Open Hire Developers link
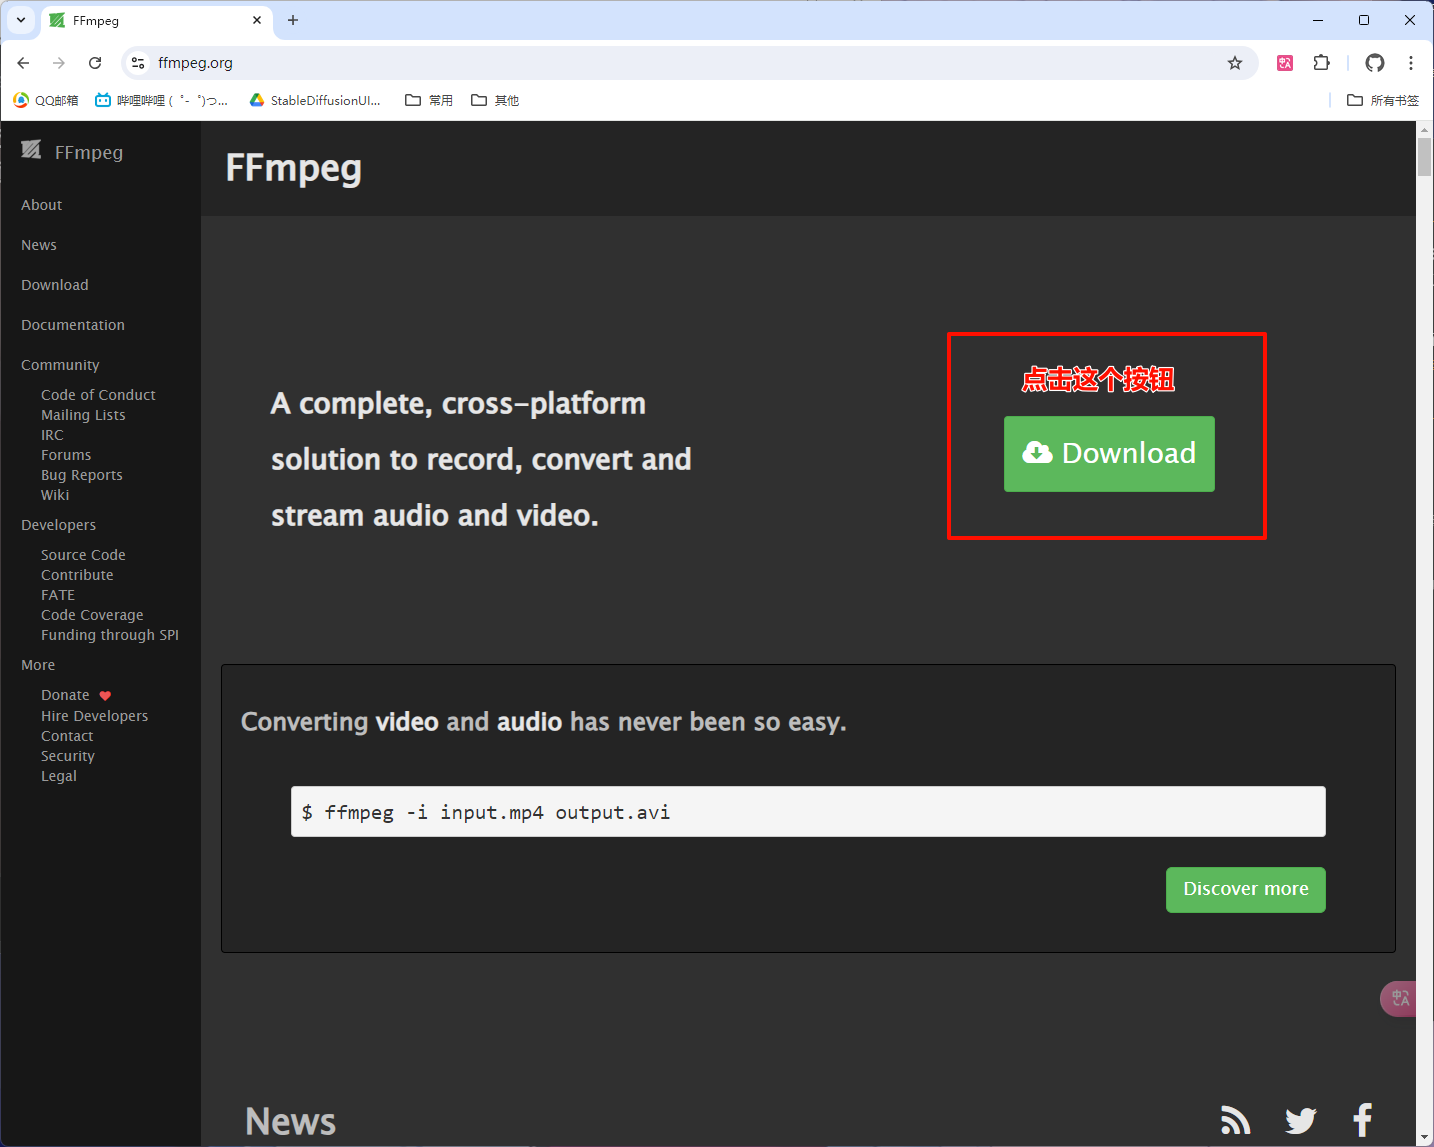This screenshot has height=1147, width=1434. [94, 716]
